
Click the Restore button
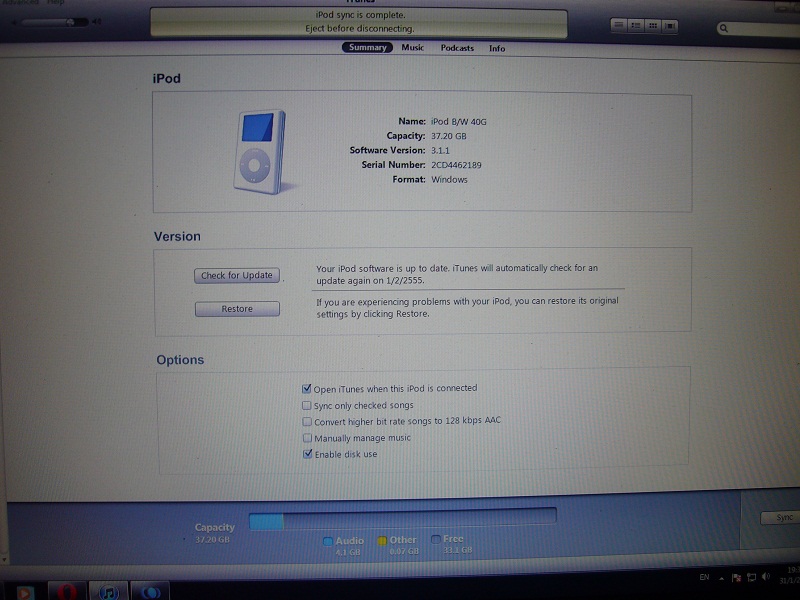237,309
